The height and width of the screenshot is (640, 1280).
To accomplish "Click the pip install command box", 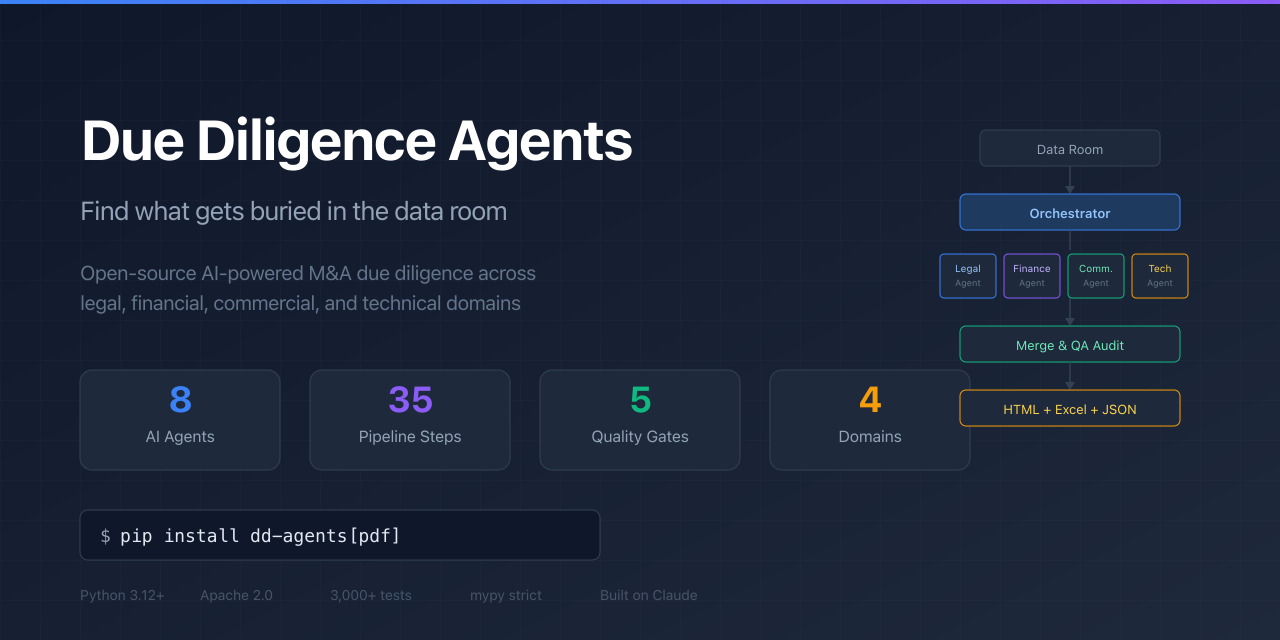I will tap(339, 534).
